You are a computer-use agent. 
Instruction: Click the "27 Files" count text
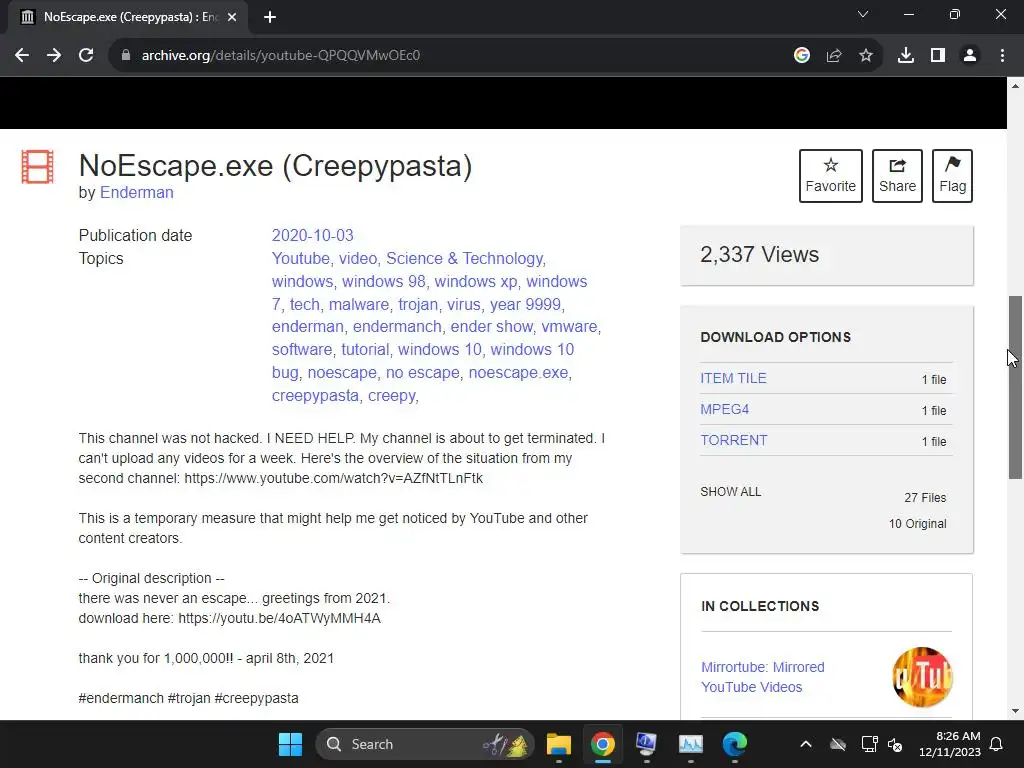tap(925, 498)
